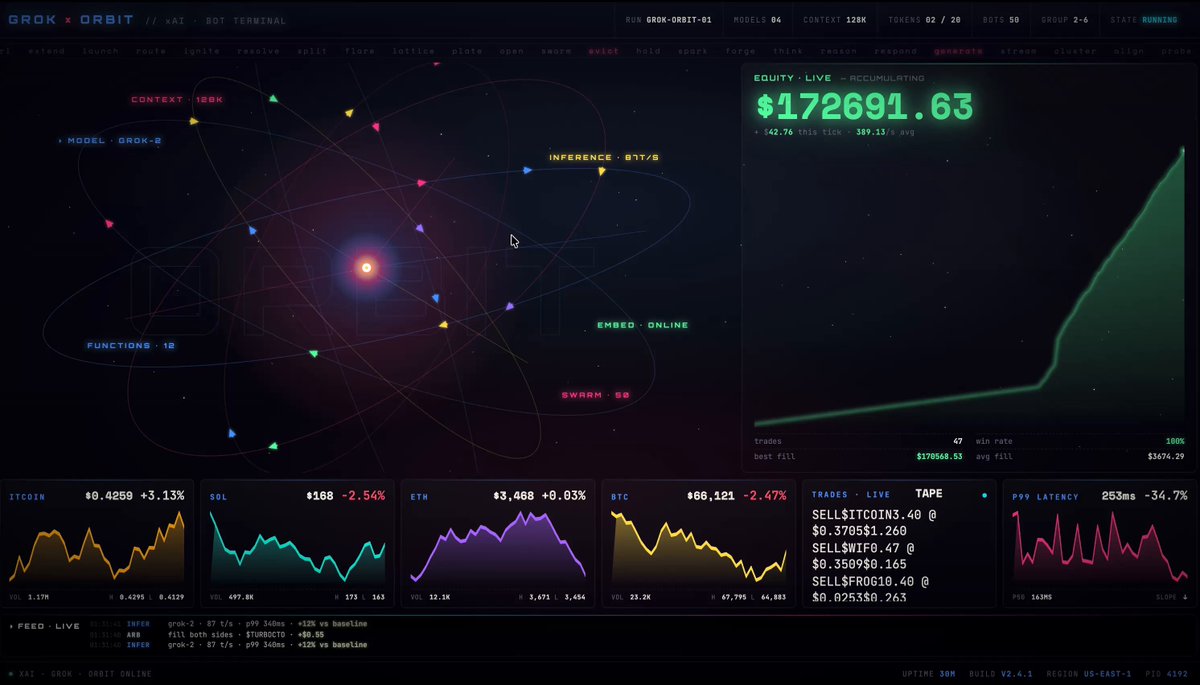1200x685 pixels.
Task: Click the MODELS 04 header field
Action: (757, 20)
